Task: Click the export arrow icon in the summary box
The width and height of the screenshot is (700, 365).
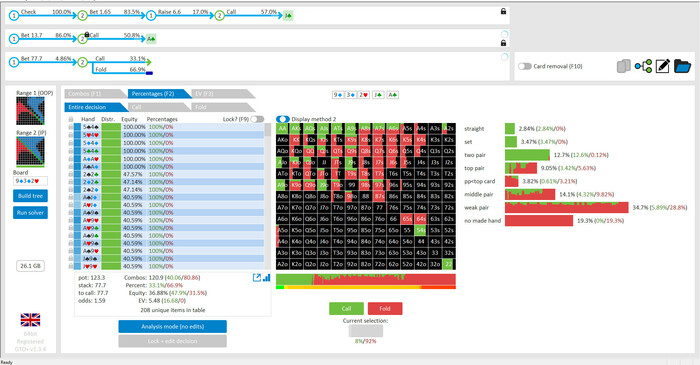Action: [x=257, y=278]
